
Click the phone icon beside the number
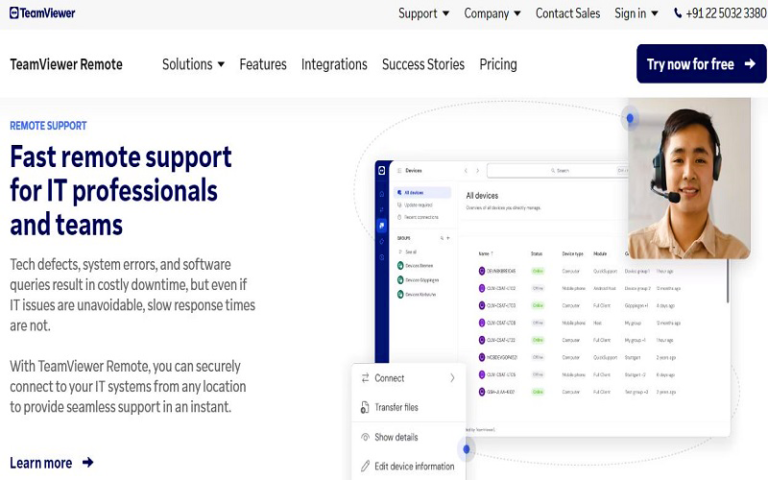(678, 13)
